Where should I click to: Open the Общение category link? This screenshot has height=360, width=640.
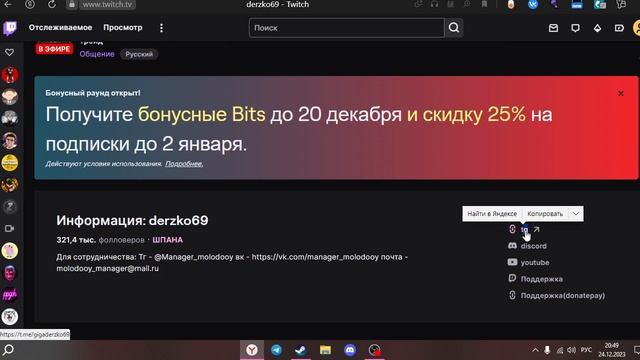tap(97, 54)
